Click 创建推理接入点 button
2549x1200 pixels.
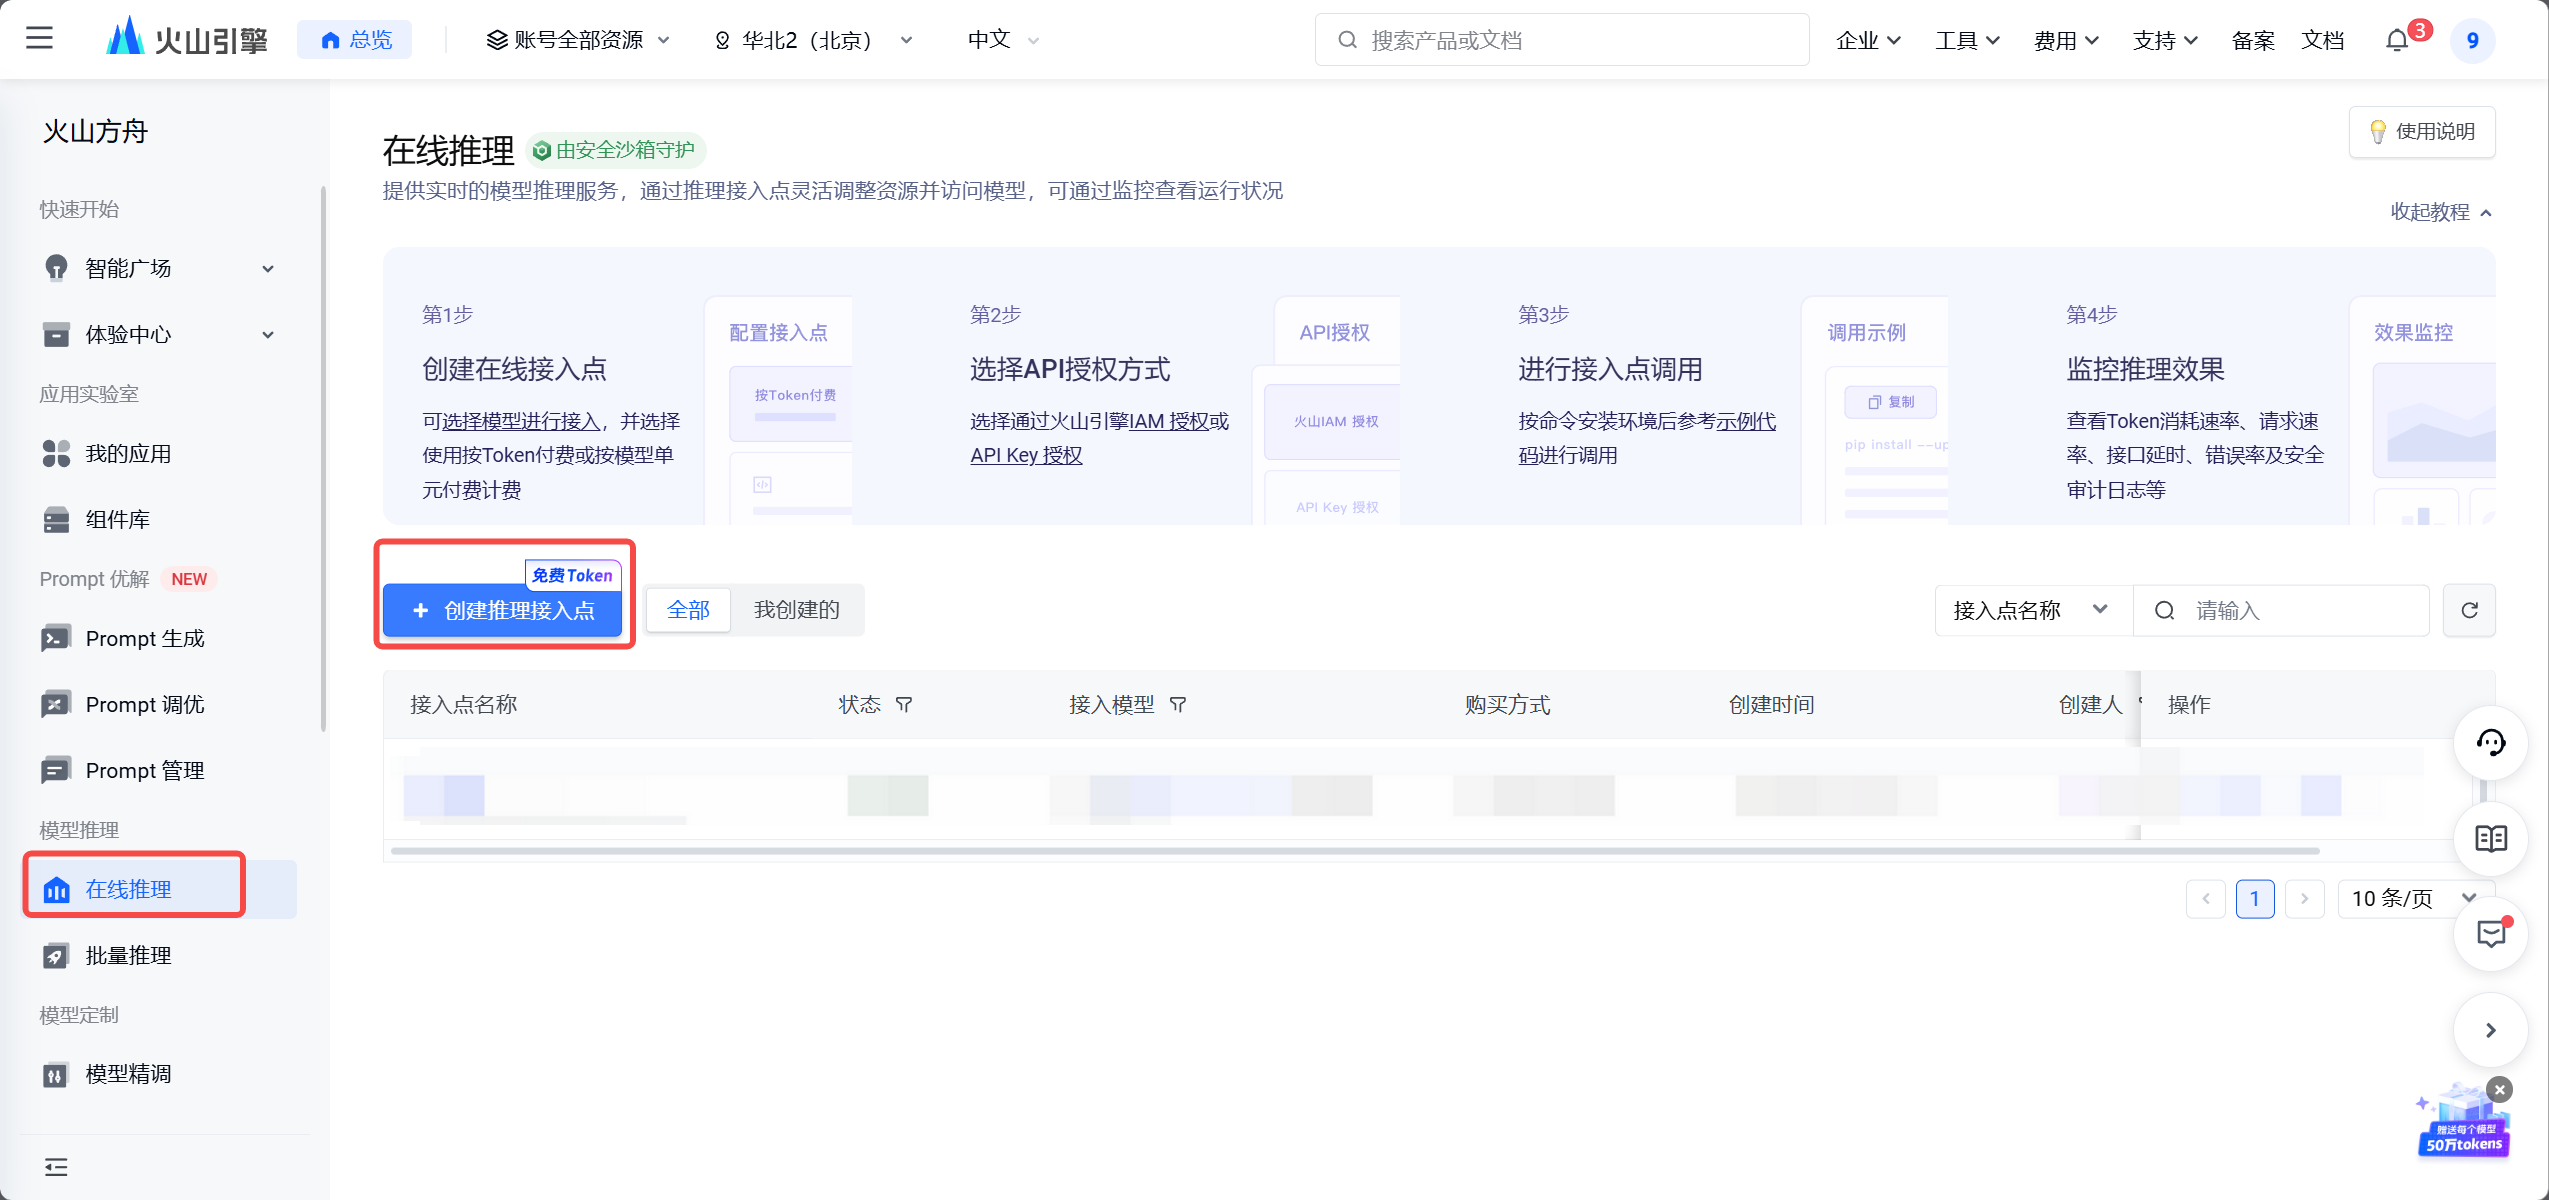pos(503,610)
